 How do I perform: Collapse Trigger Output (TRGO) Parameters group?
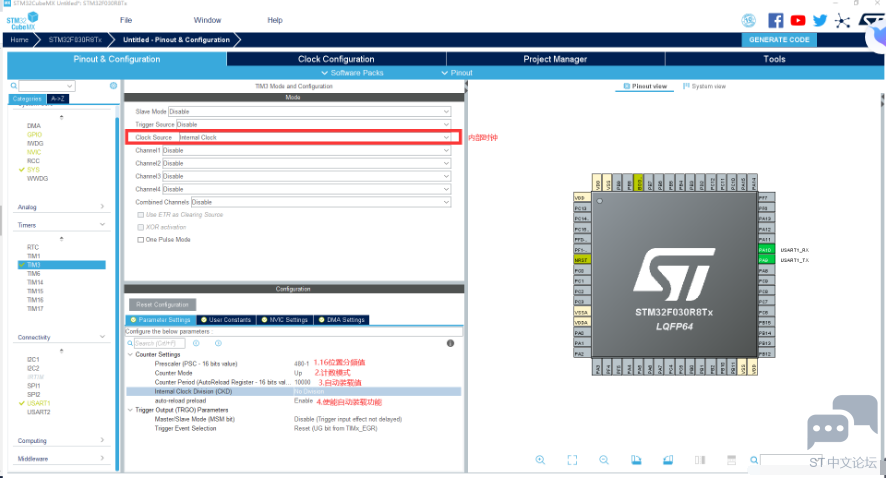pos(130,410)
